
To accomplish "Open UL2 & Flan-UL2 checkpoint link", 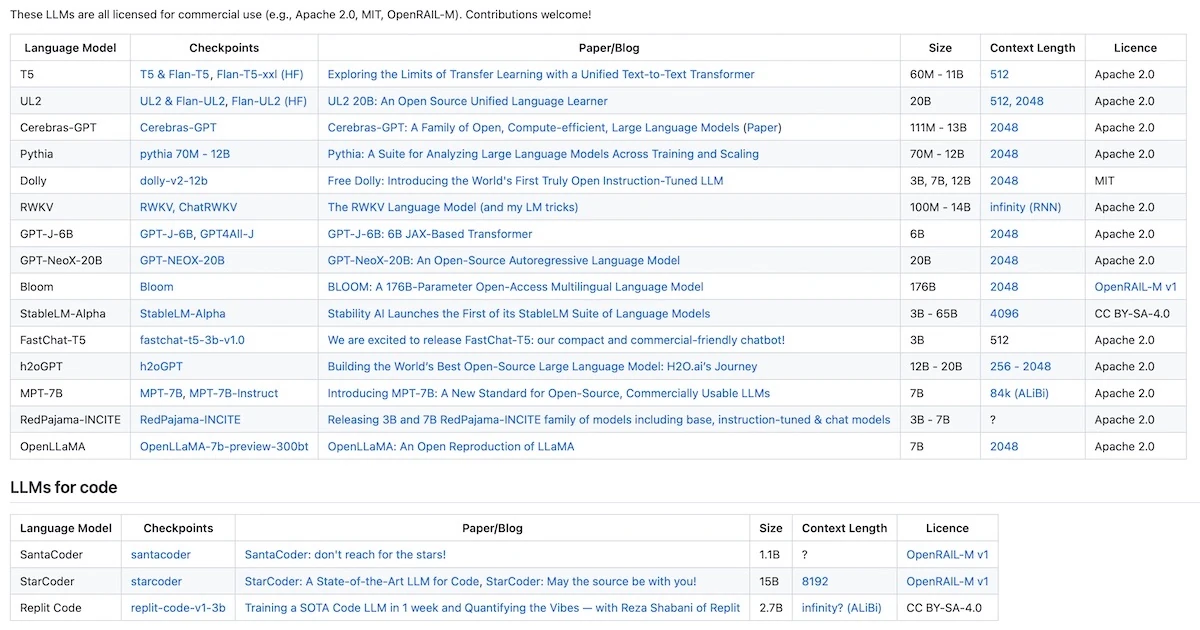I will [x=182, y=101].
